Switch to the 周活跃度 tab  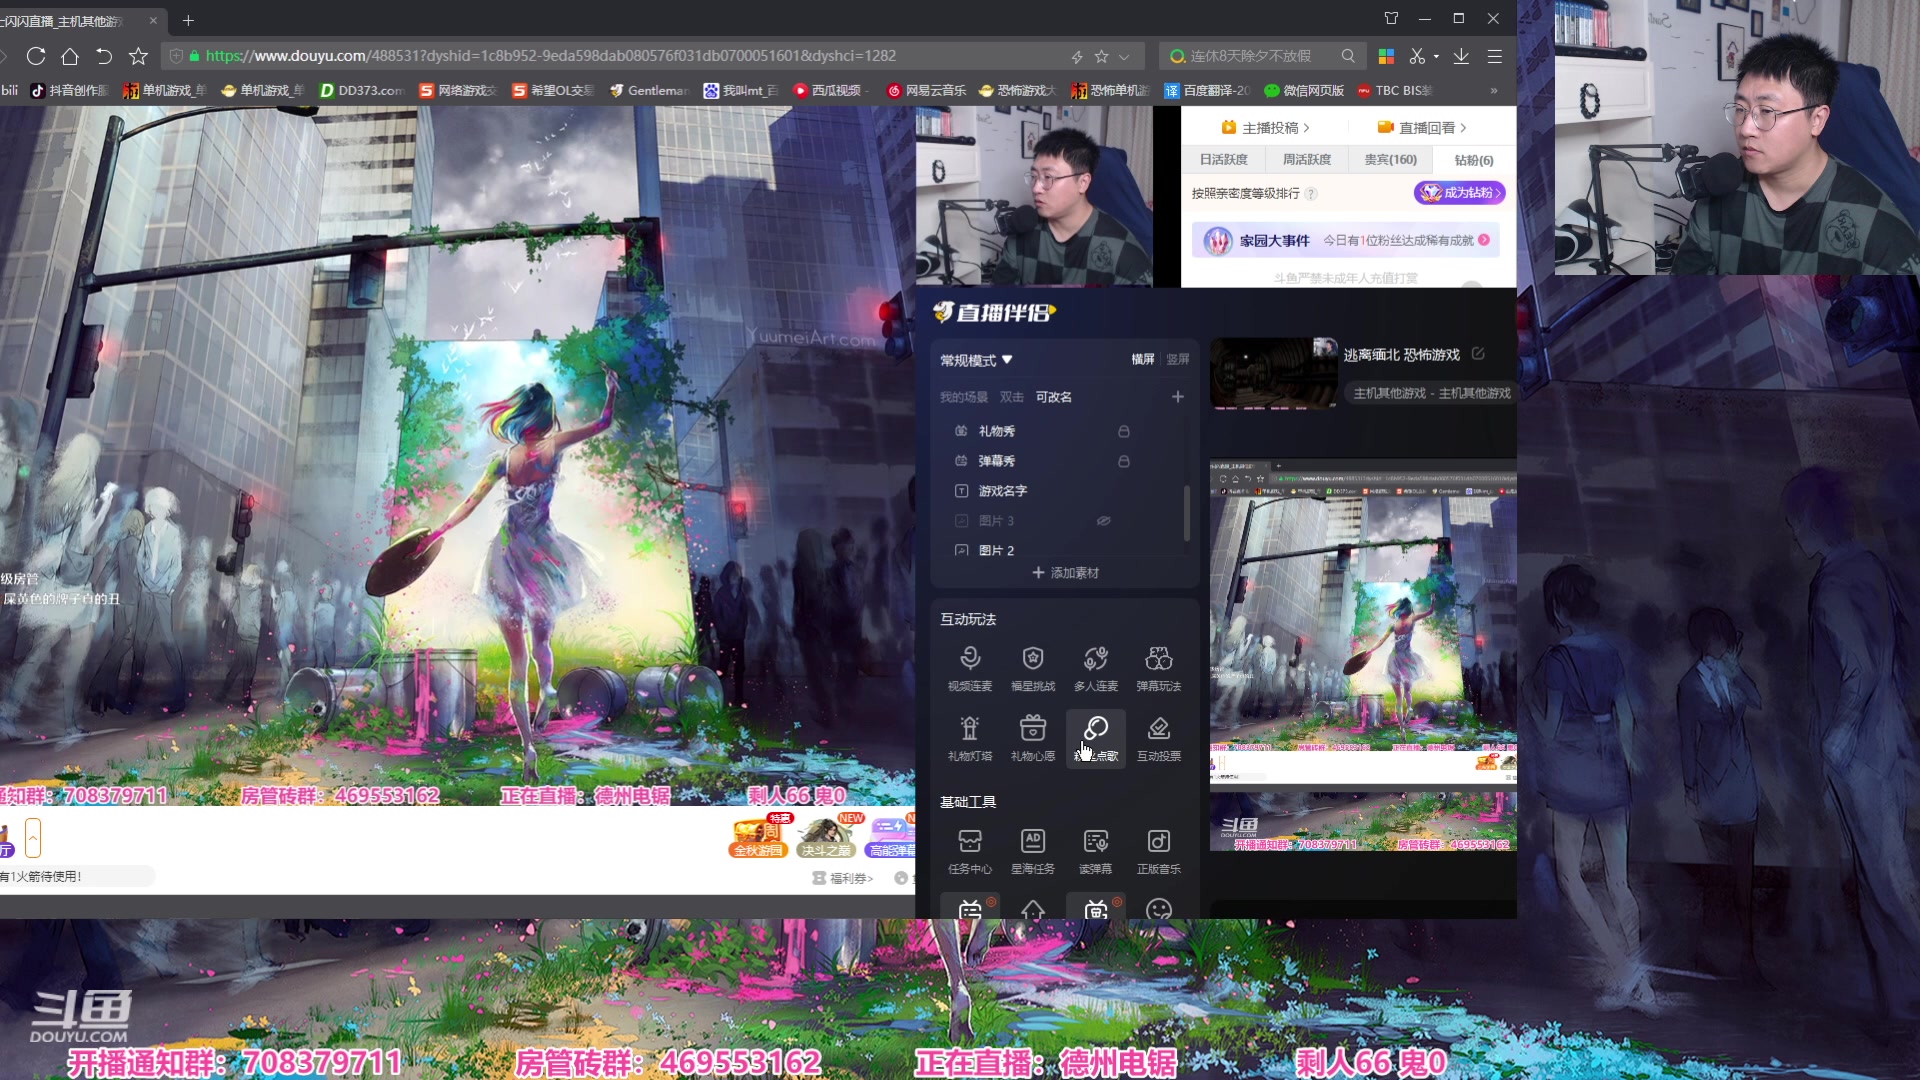click(1307, 160)
